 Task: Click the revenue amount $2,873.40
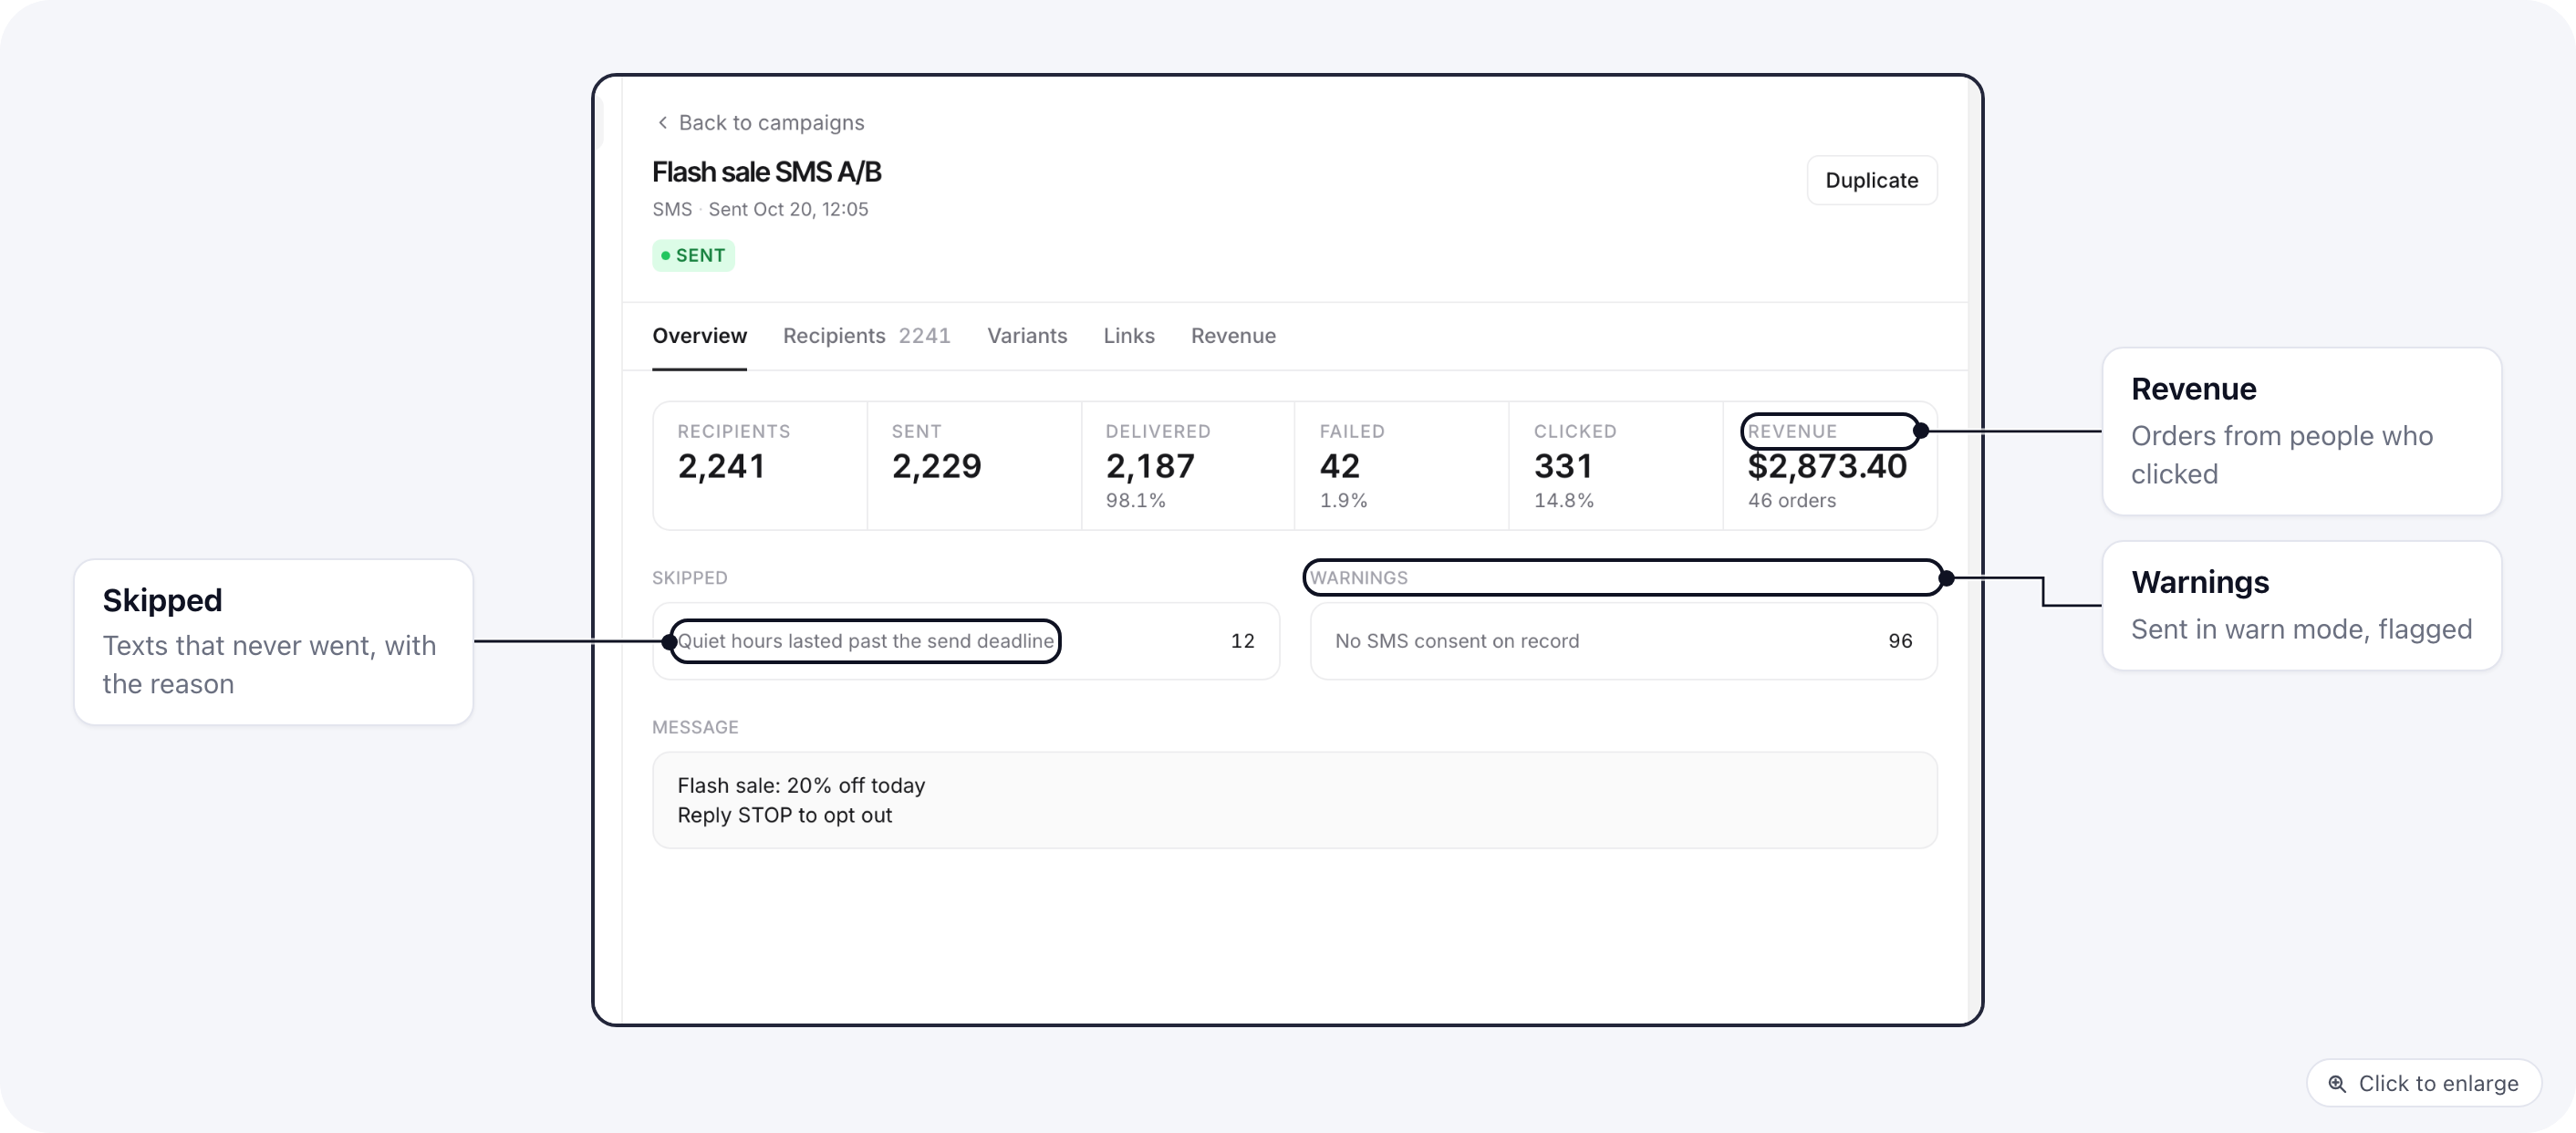click(1827, 466)
